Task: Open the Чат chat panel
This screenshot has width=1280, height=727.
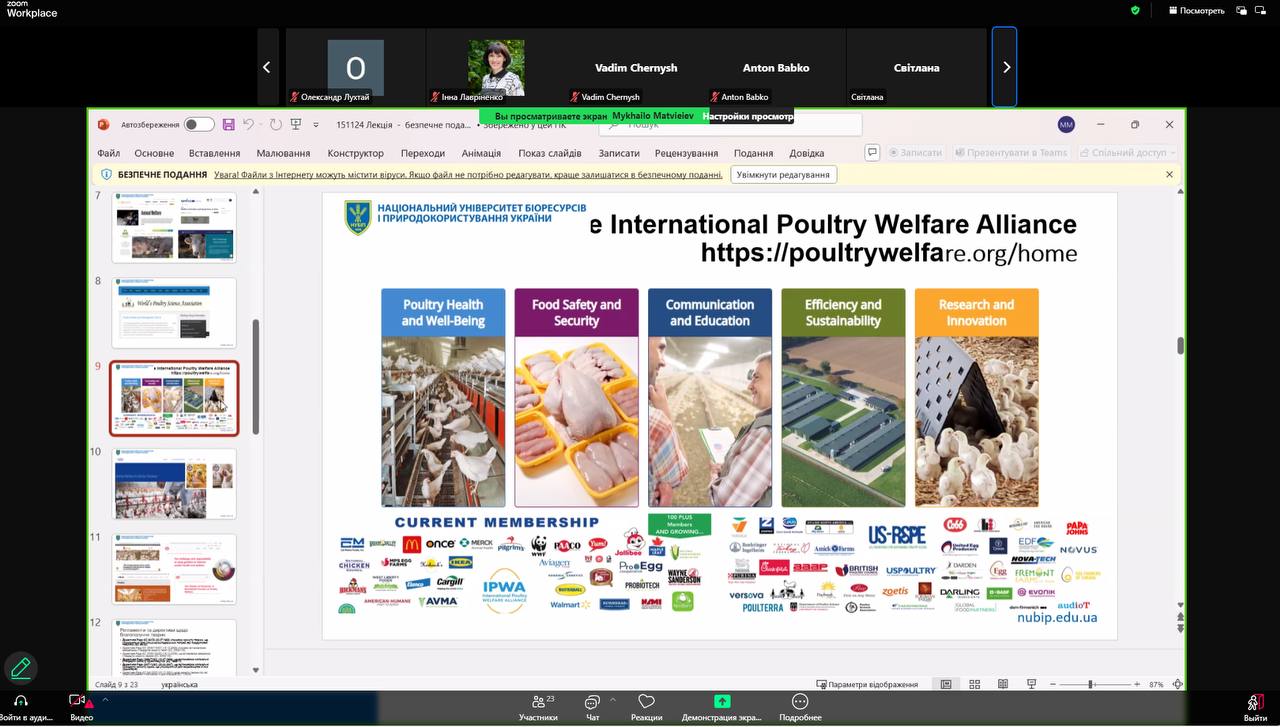Action: pyautogui.click(x=592, y=707)
